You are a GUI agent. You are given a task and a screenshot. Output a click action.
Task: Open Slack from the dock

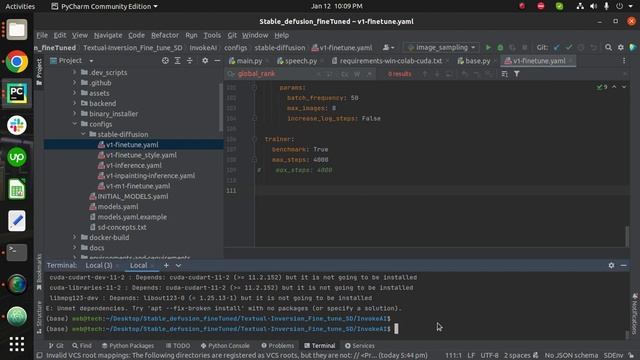tap(17, 125)
